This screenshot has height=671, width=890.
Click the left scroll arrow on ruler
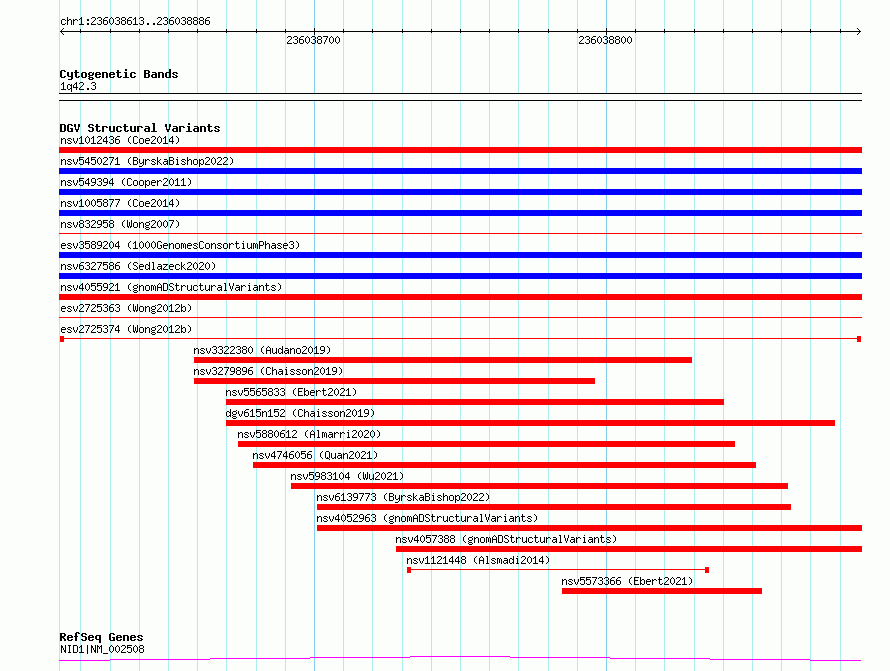point(62,31)
